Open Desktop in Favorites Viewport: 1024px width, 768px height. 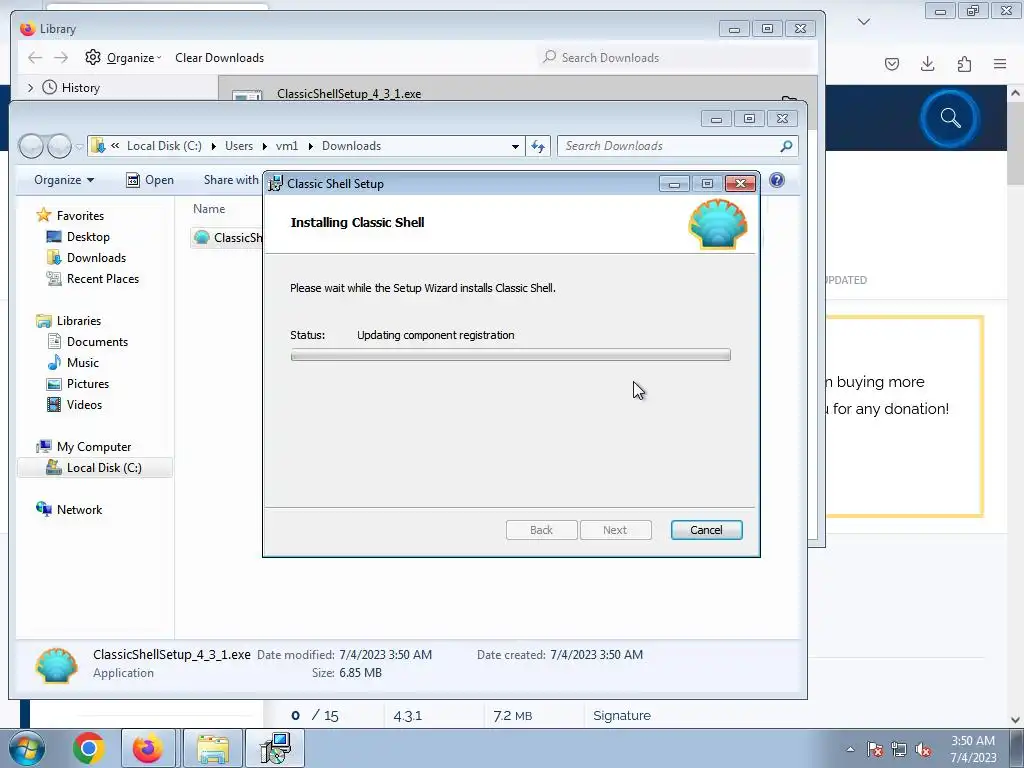88,236
